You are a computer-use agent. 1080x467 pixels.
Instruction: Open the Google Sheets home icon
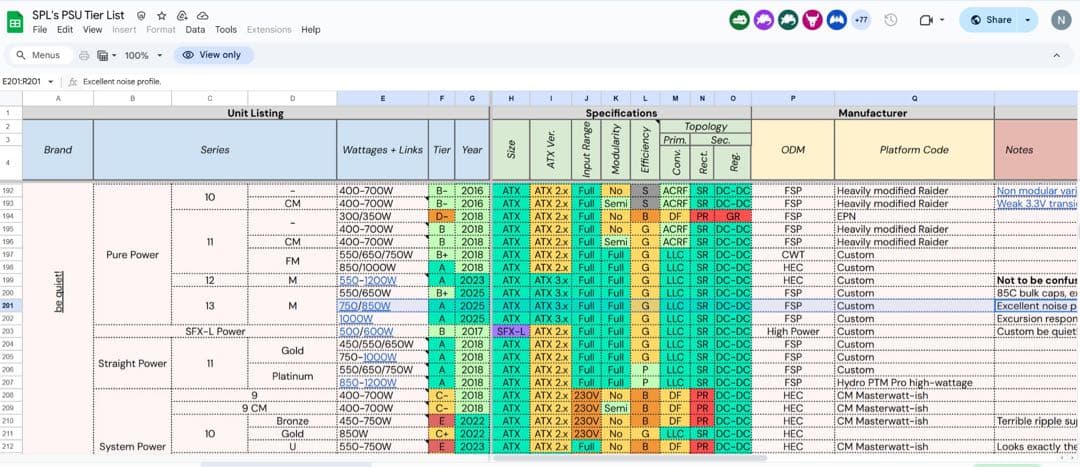[x=16, y=20]
